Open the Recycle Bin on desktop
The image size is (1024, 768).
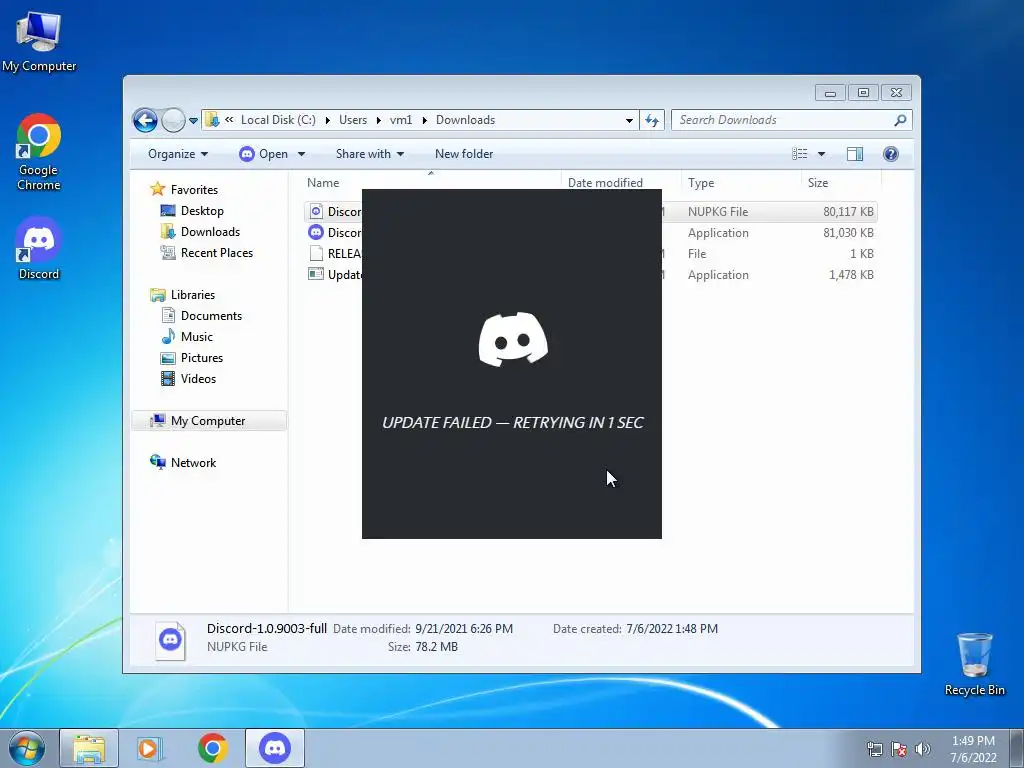[x=974, y=664]
